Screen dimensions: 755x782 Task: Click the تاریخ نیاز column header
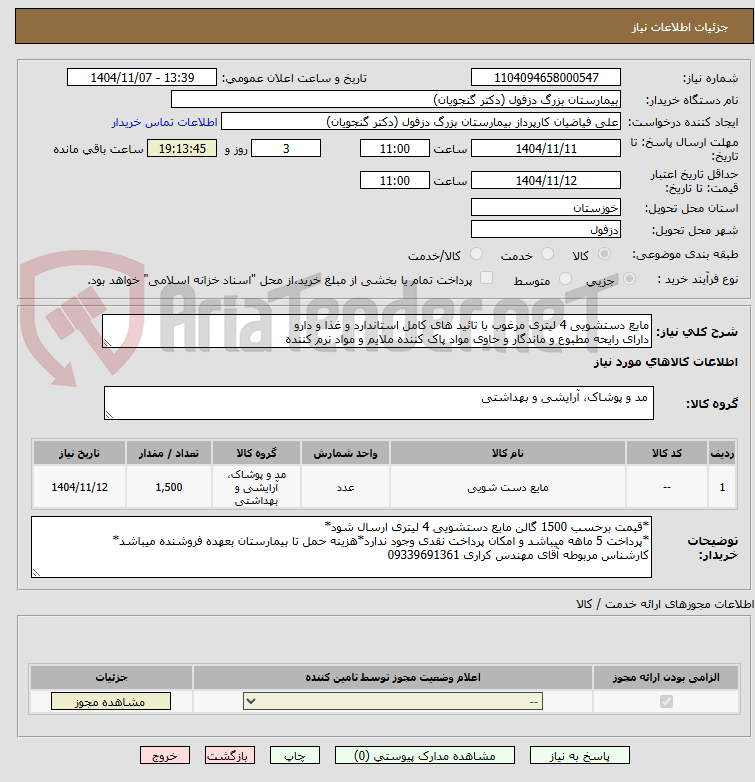point(79,453)
